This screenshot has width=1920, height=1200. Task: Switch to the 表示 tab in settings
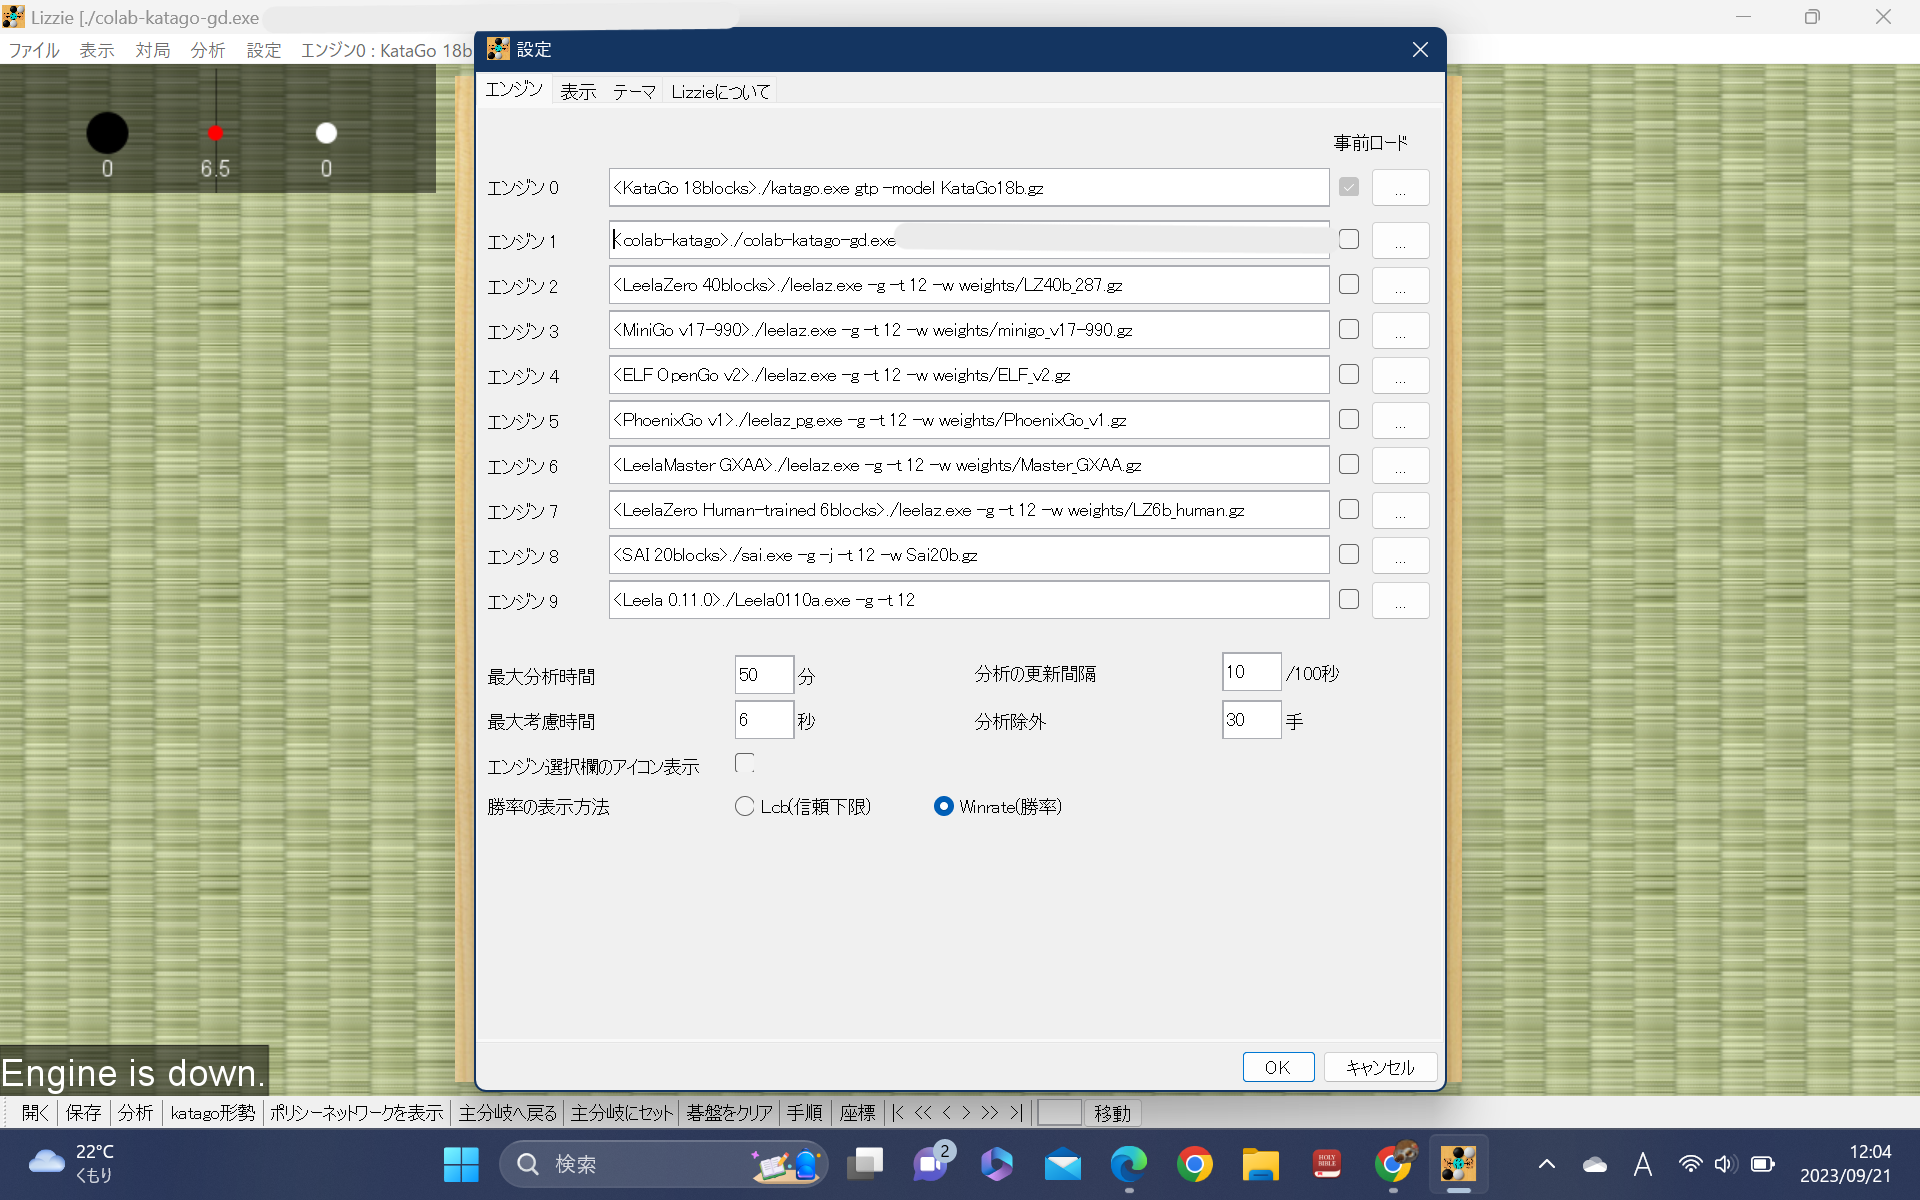pyautogui.click(x=578, y=92)
